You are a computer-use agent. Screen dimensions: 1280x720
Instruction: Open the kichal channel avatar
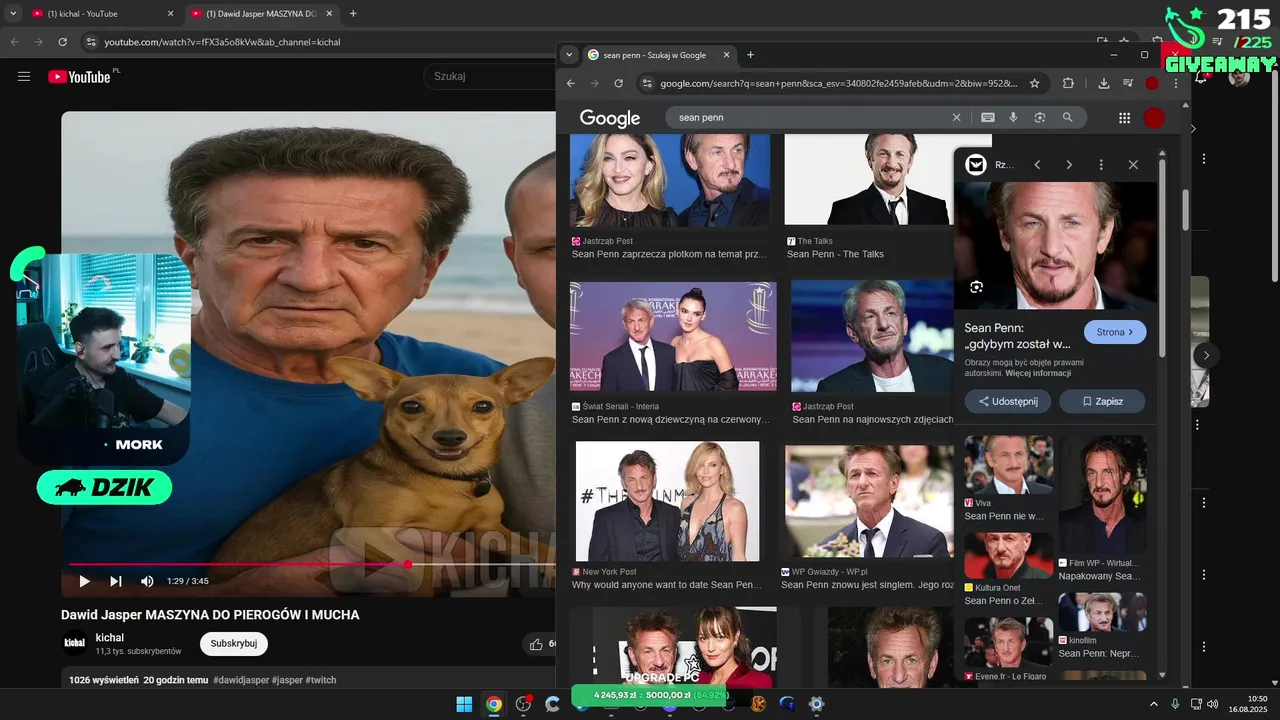click(74, 643)
